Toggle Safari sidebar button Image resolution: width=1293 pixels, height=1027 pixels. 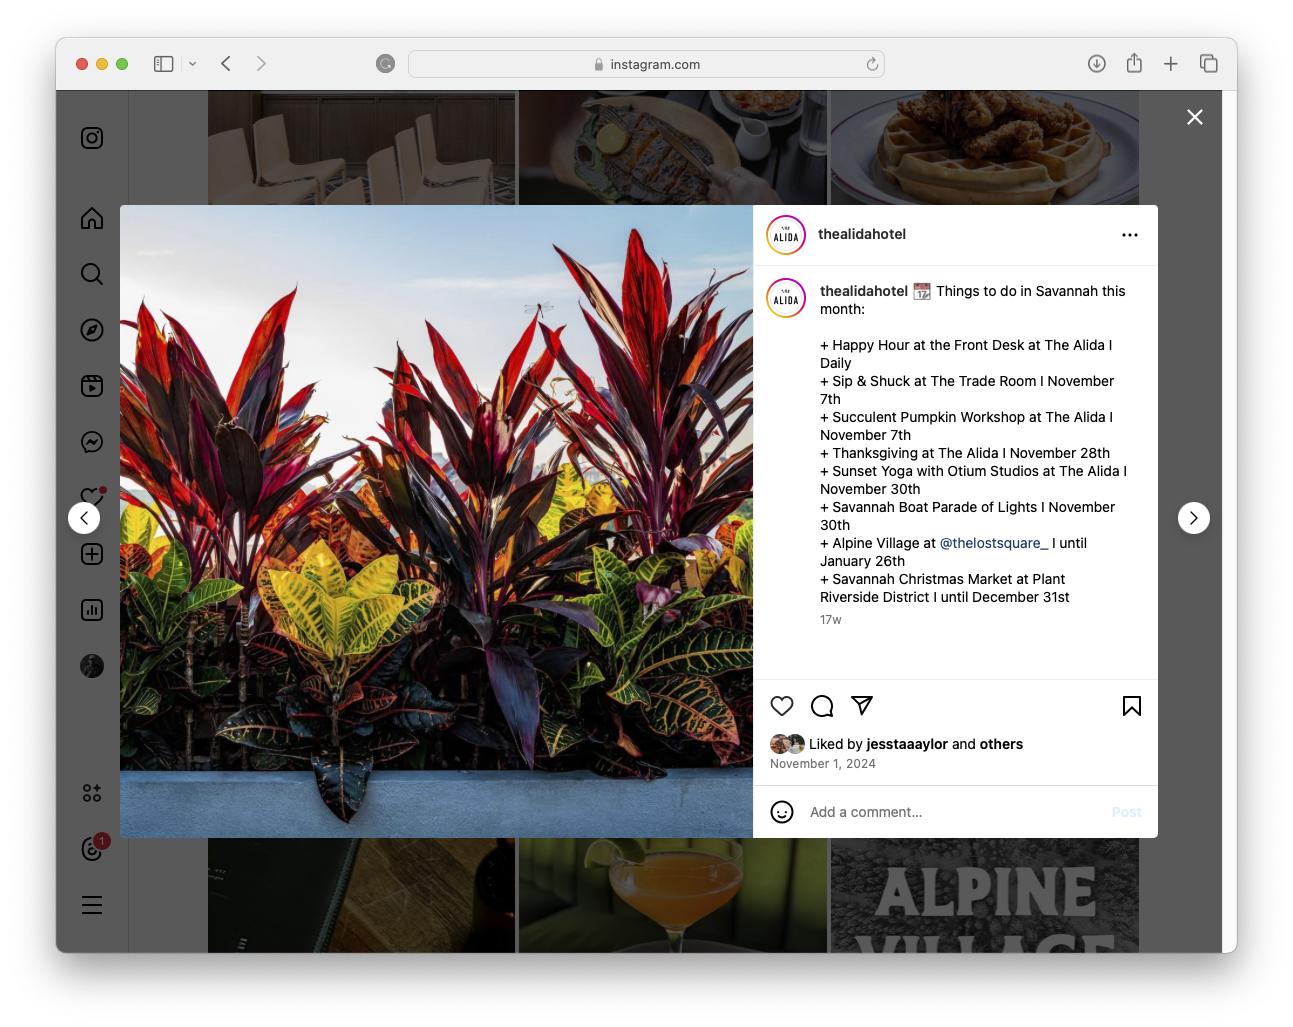(164, 64)
